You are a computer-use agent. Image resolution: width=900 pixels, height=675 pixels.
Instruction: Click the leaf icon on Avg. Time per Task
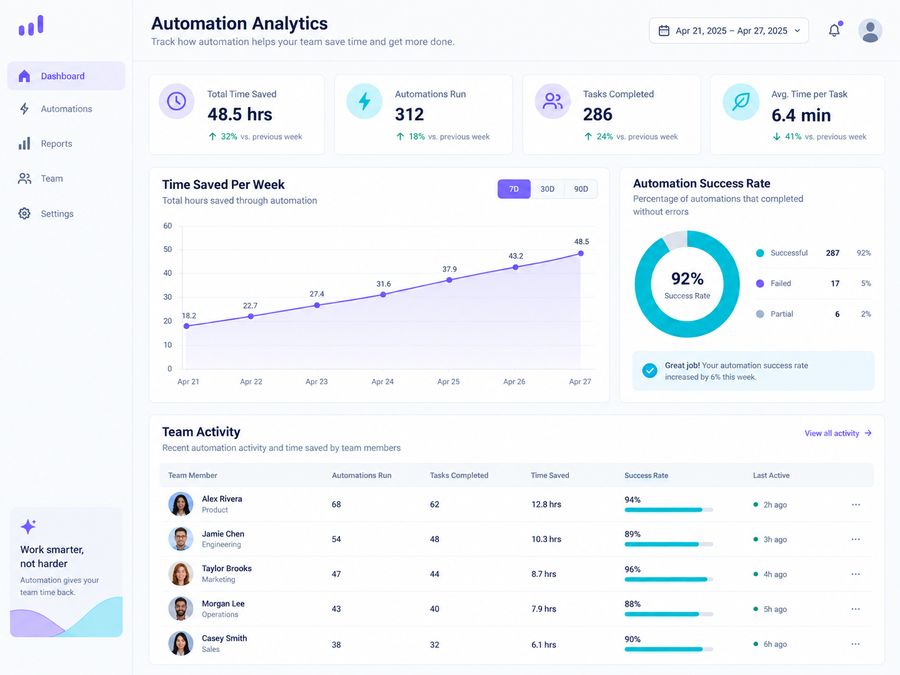coord(740,102)
